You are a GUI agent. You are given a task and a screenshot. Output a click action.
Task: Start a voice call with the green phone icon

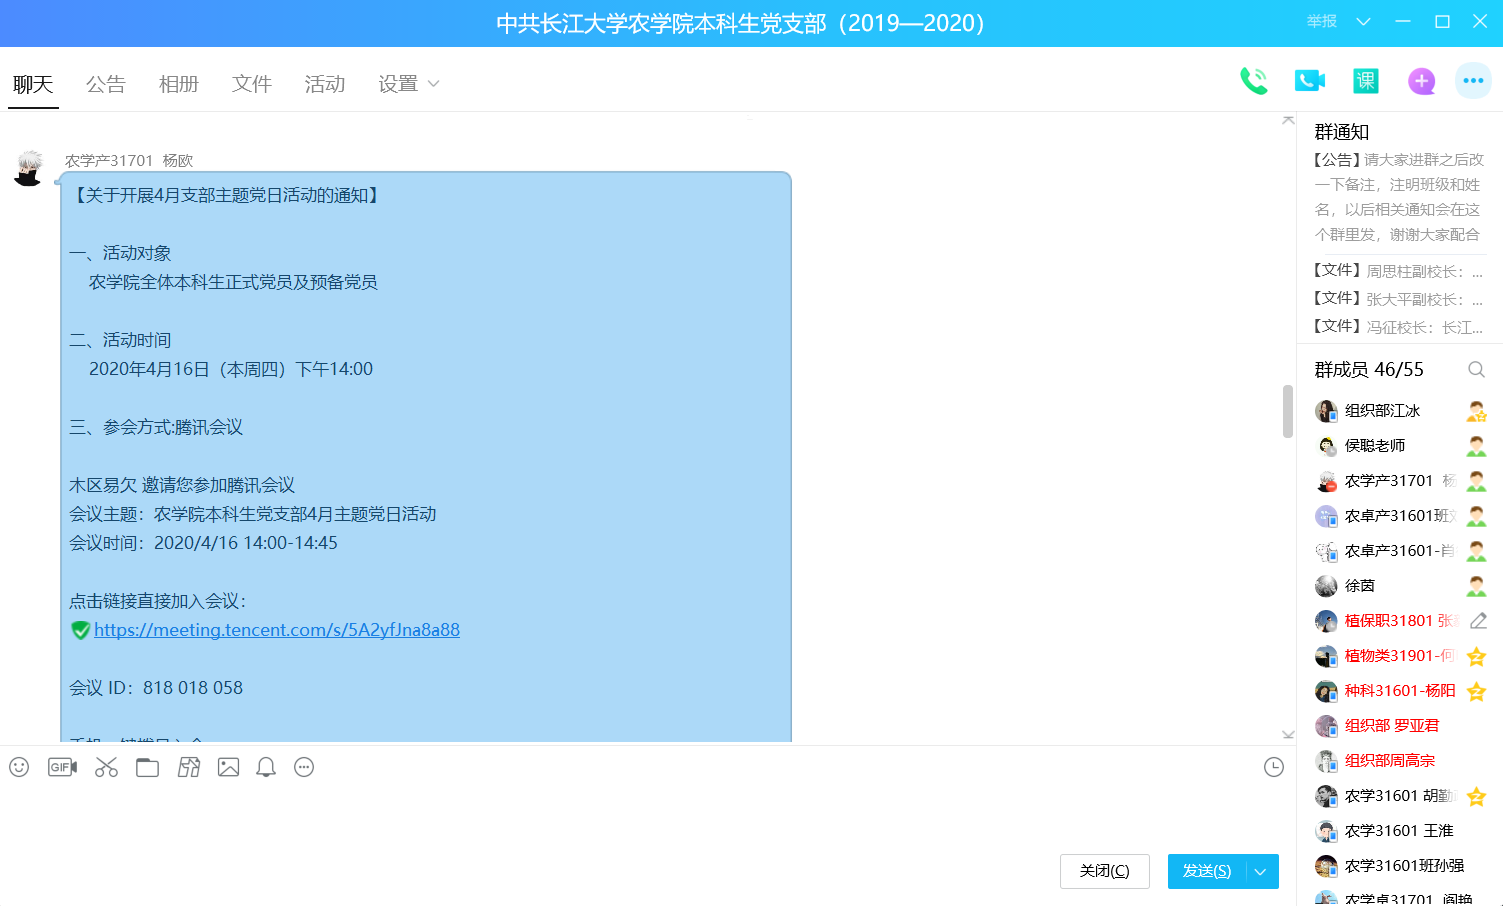coord(1255,81)
